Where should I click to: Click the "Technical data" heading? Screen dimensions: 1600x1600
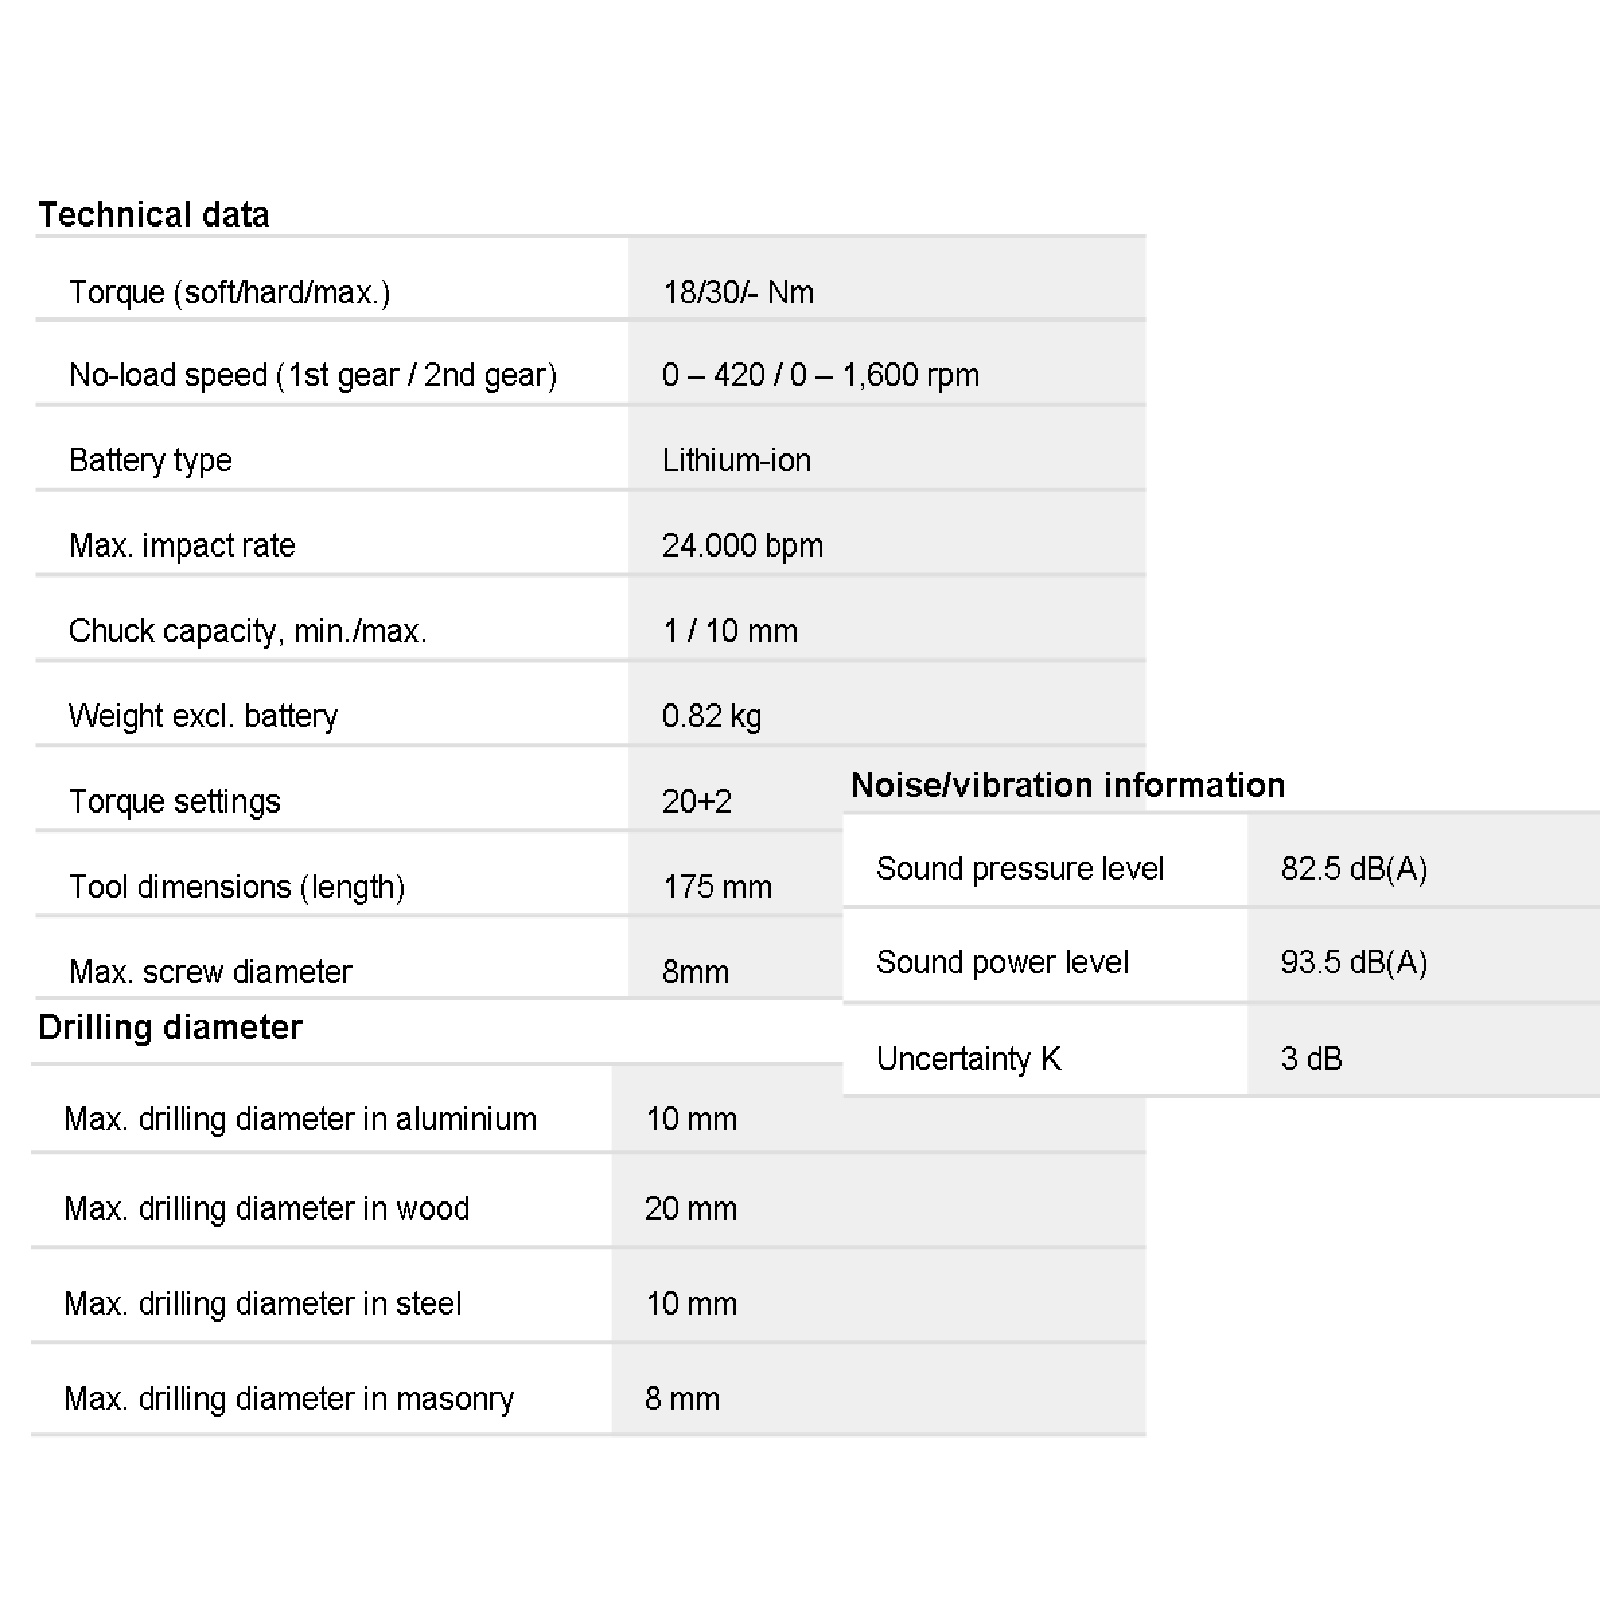(x=154, y=215)
